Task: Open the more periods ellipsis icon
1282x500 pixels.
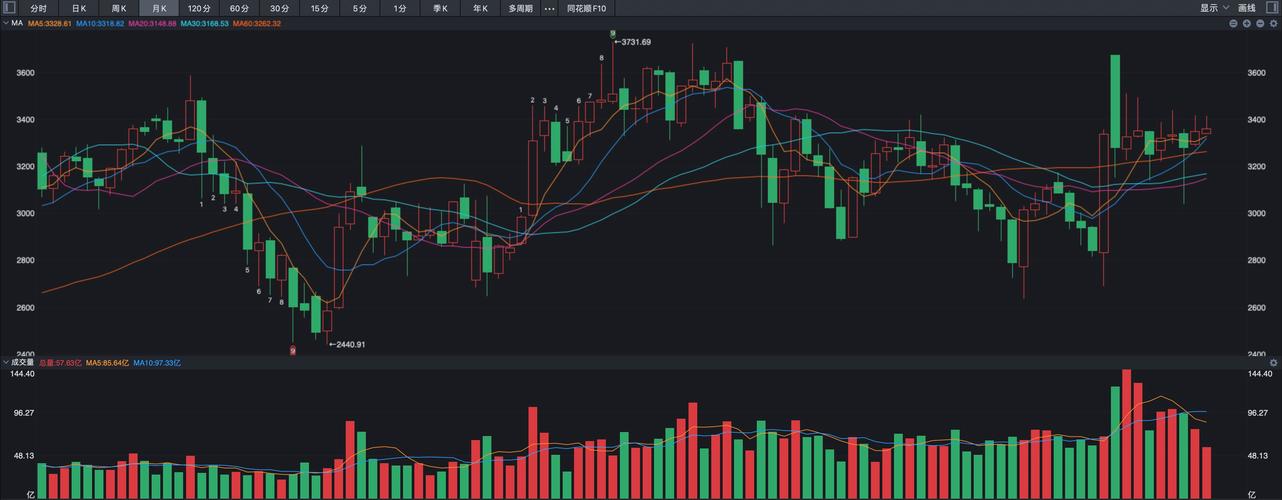Action: pos(549,8)
